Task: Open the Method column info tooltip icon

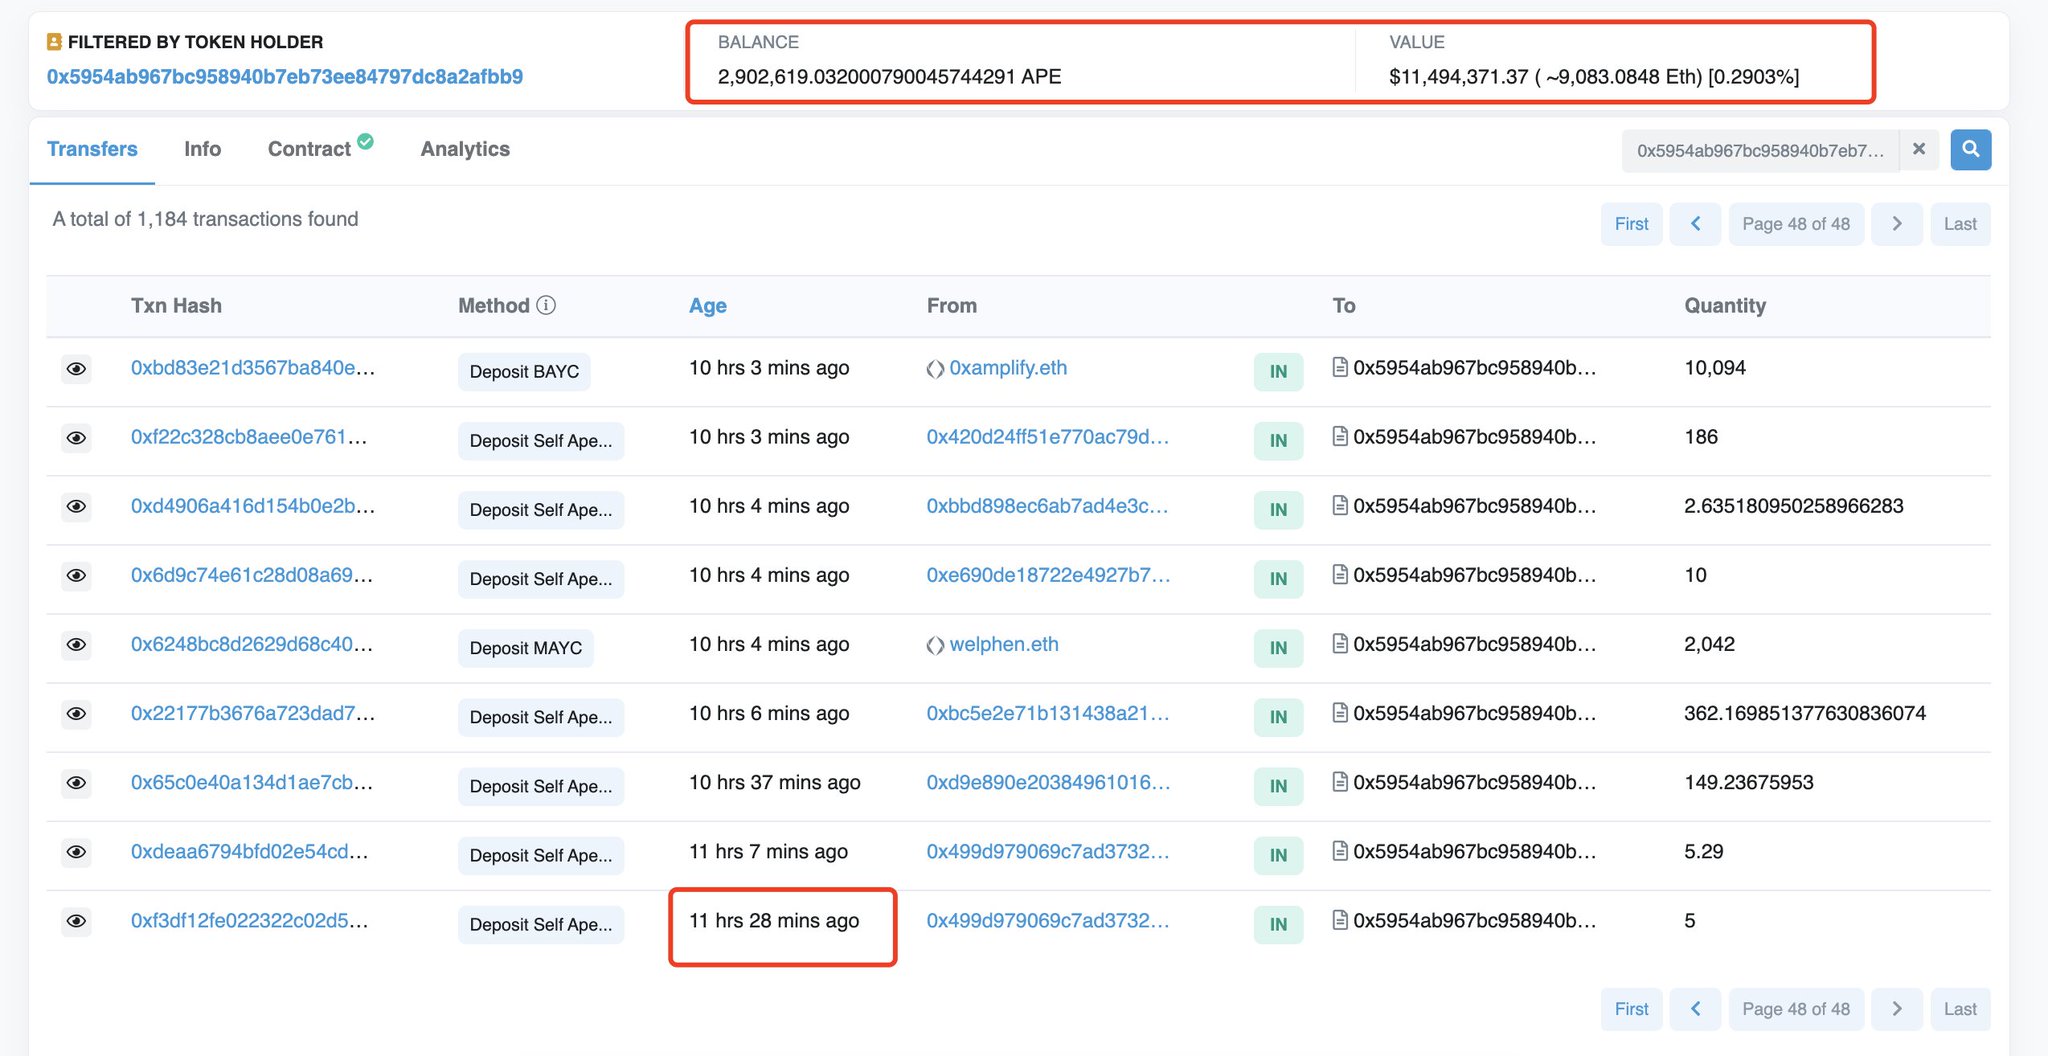Action: tap(547, 305)
